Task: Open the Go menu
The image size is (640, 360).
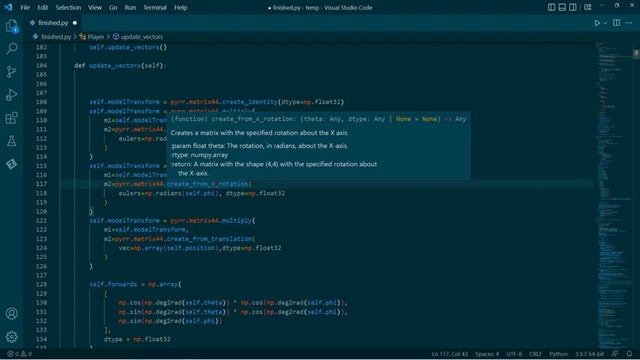Action: tap(113, 7)
